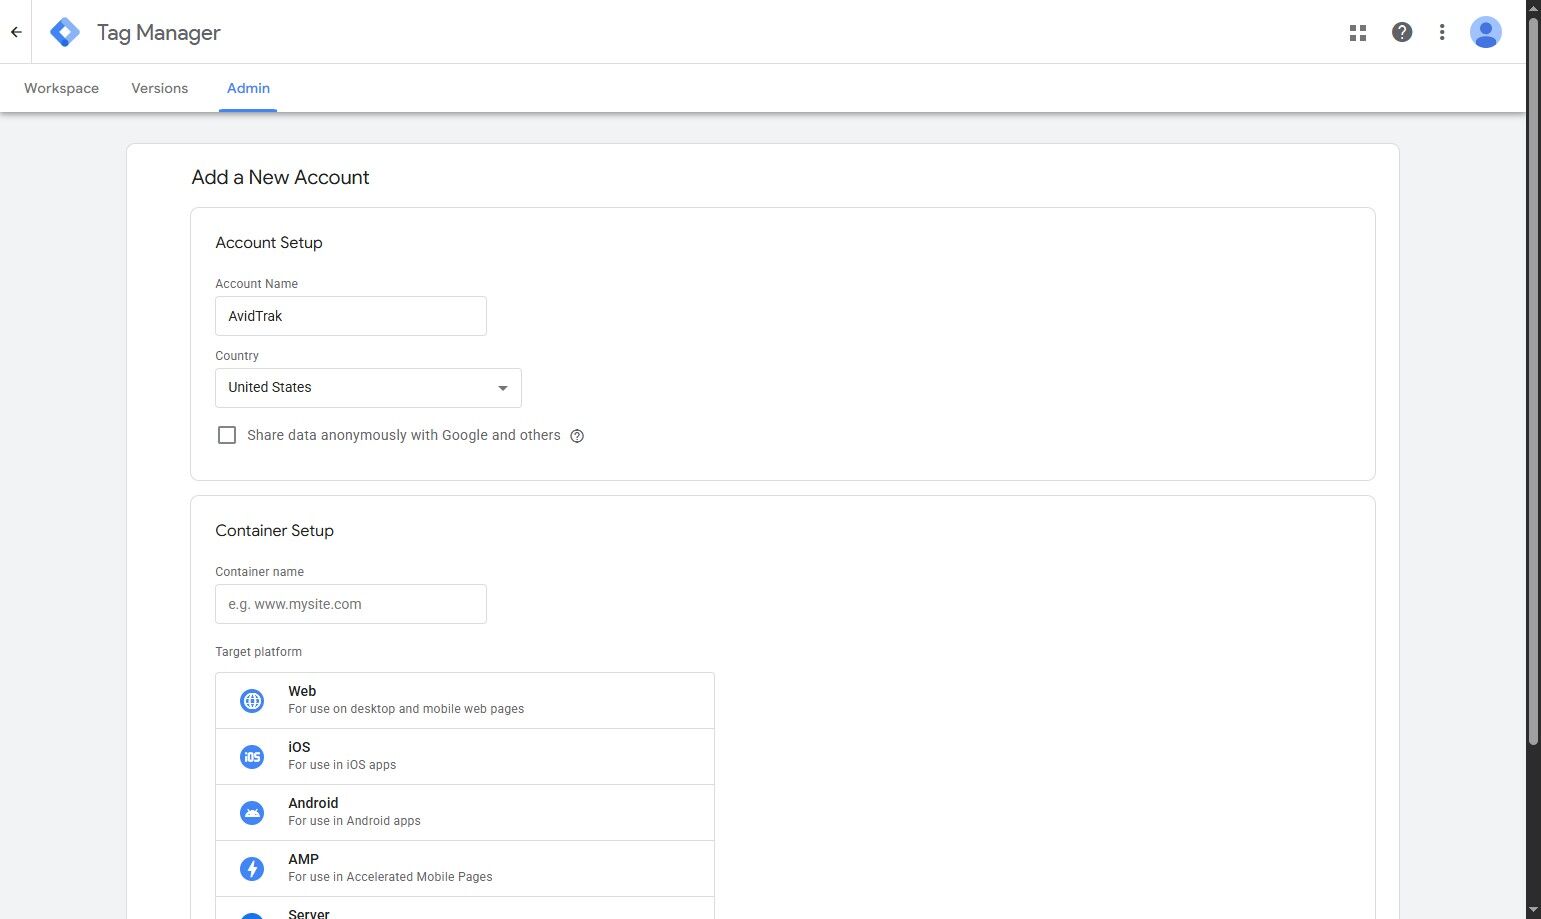Select the Web target platform row
Viewport: 1541px width, 919px height.
pyautogui.click(x=465, y=700)
